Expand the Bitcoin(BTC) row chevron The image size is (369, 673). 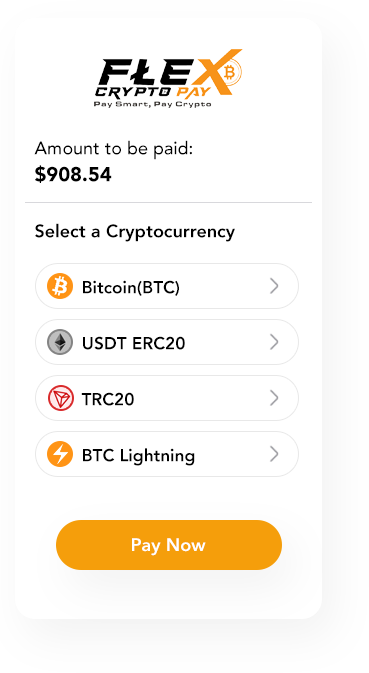pos(274,286)
